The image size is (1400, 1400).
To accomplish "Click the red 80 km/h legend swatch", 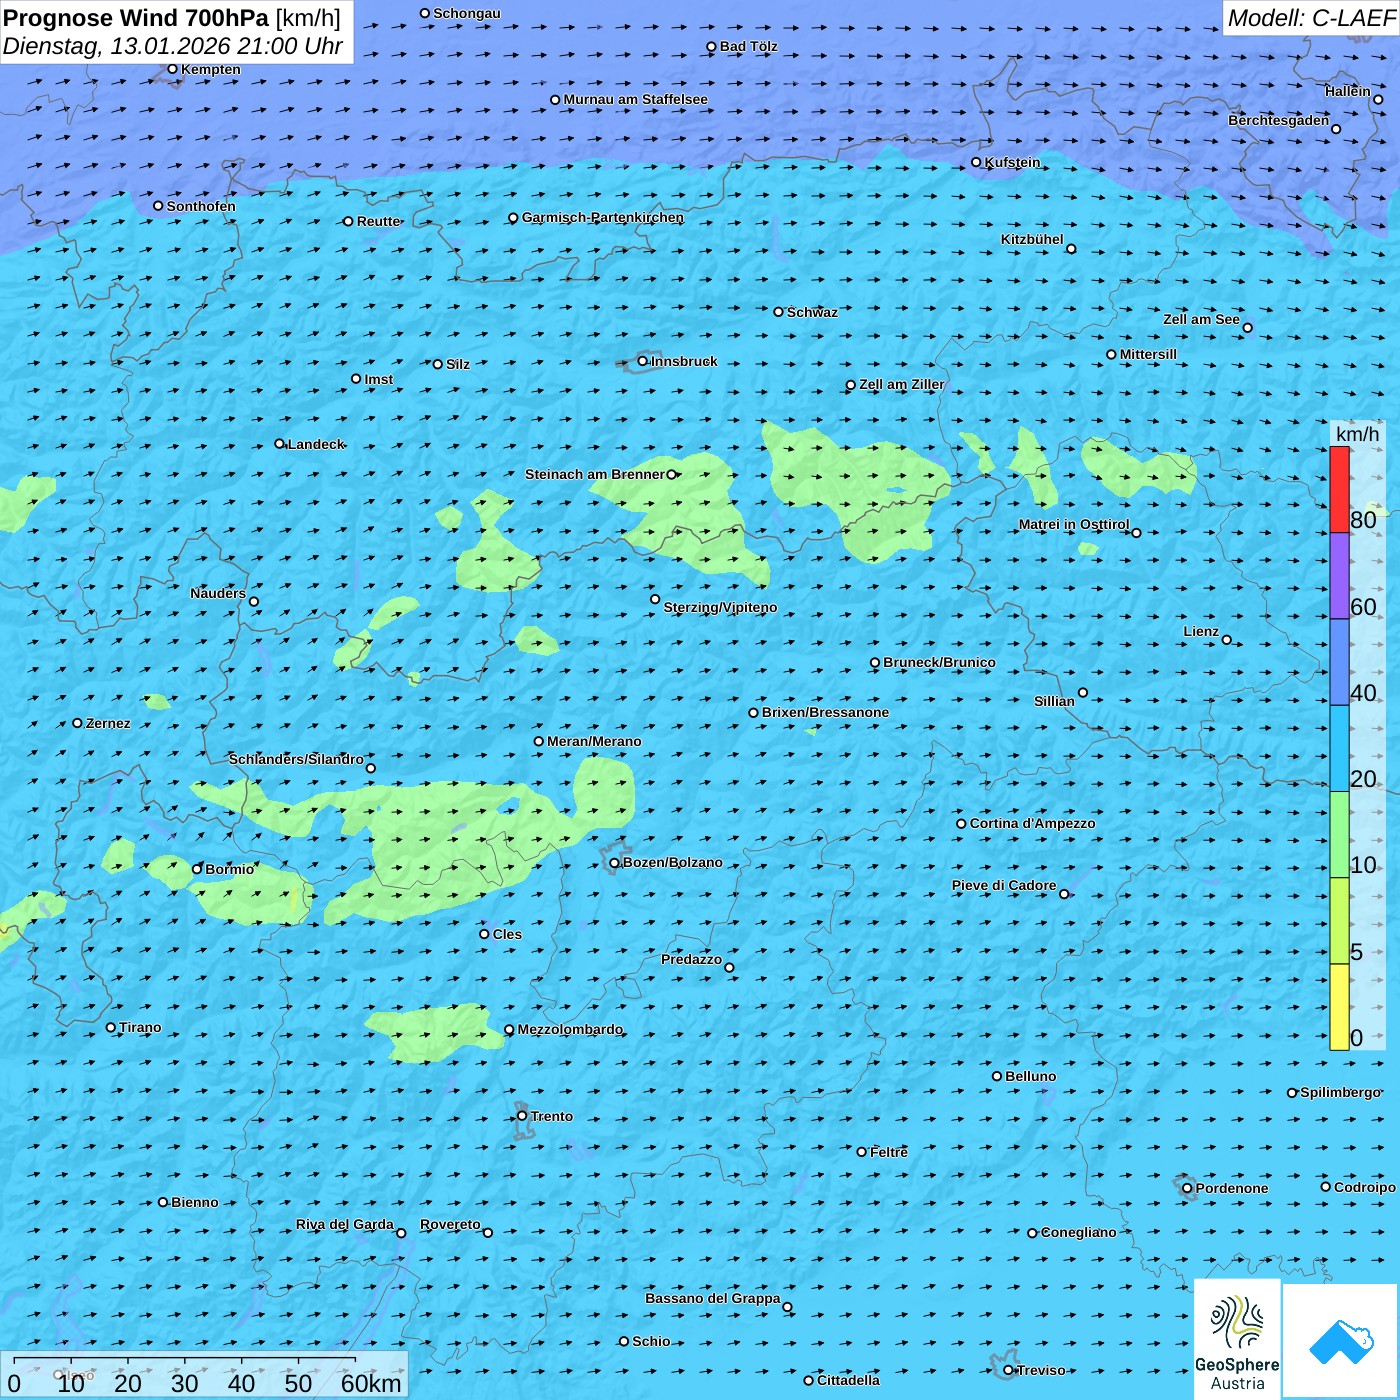I will pos(1339,490).
